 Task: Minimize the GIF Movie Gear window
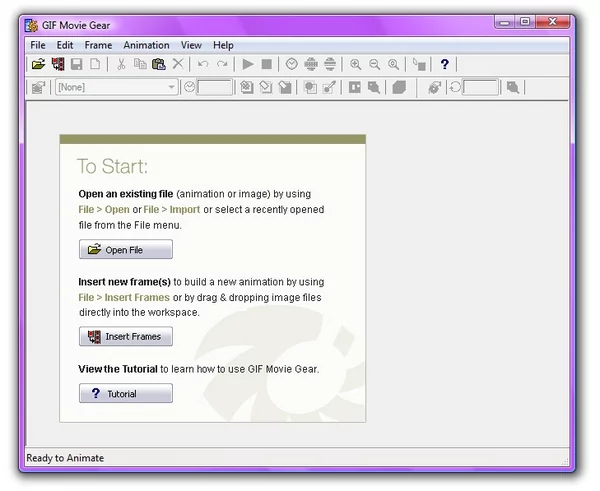point(505,22)
